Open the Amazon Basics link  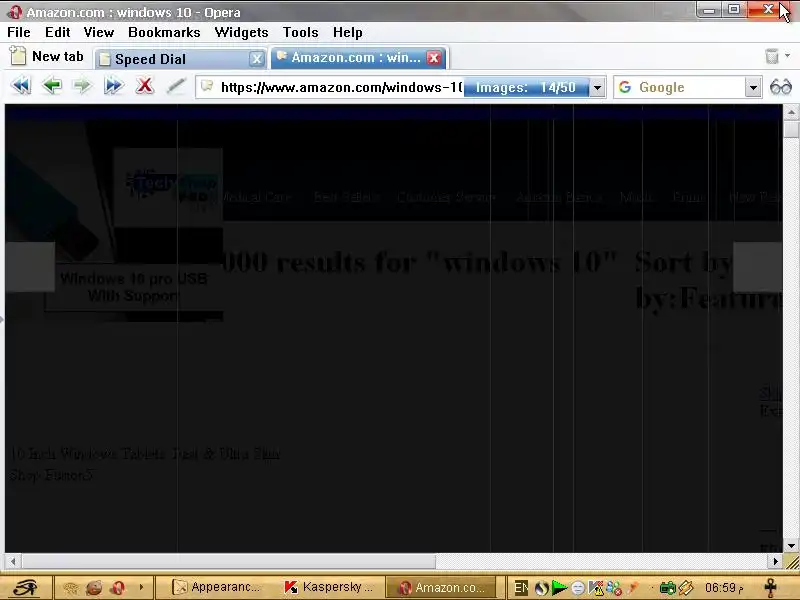coord(559,197)
